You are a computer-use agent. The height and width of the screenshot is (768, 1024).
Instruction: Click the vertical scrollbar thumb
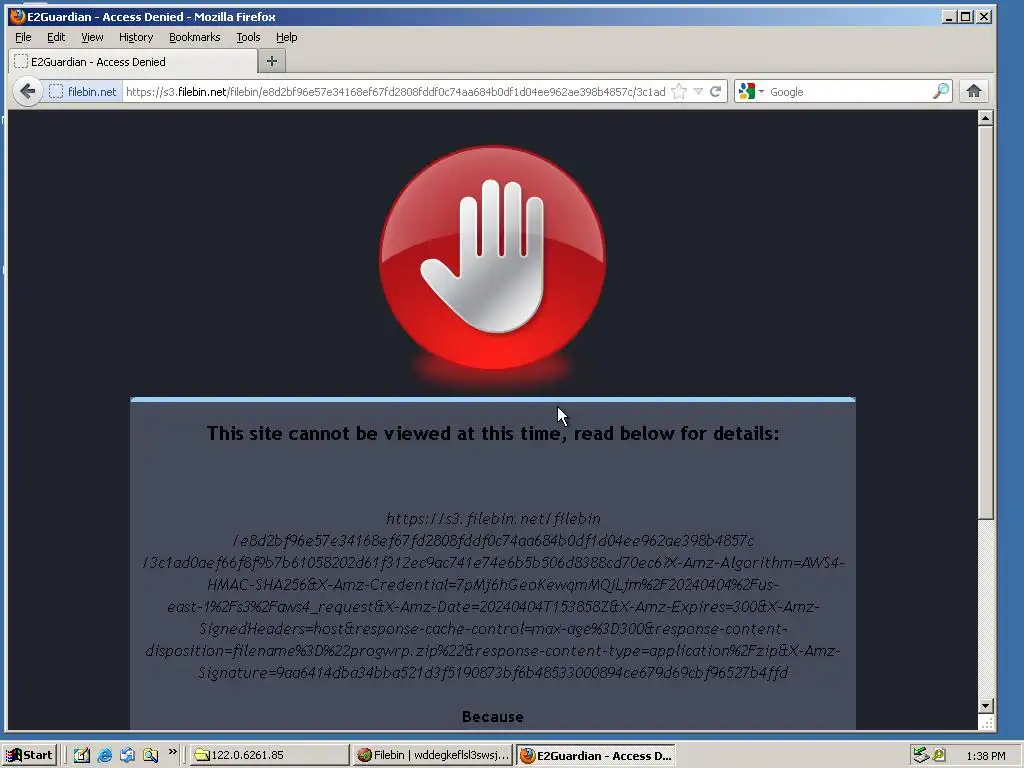pos(986,323)
